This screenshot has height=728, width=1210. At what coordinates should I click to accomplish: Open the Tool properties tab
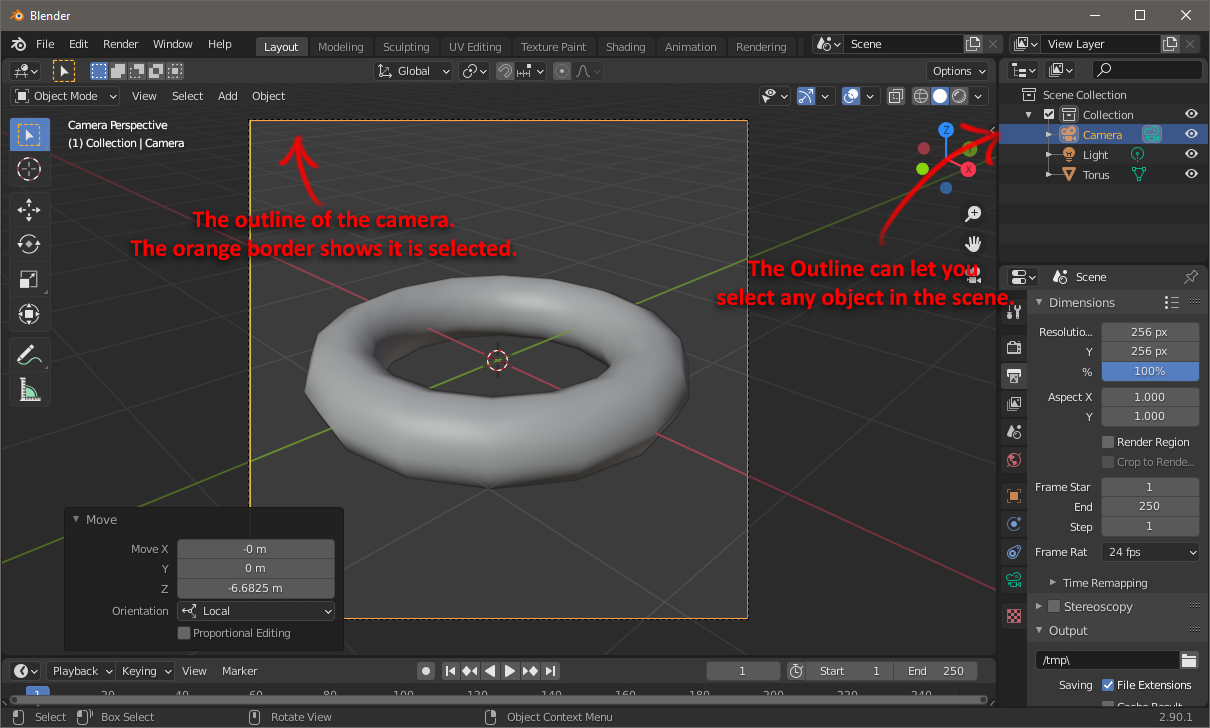point(1014,312)
